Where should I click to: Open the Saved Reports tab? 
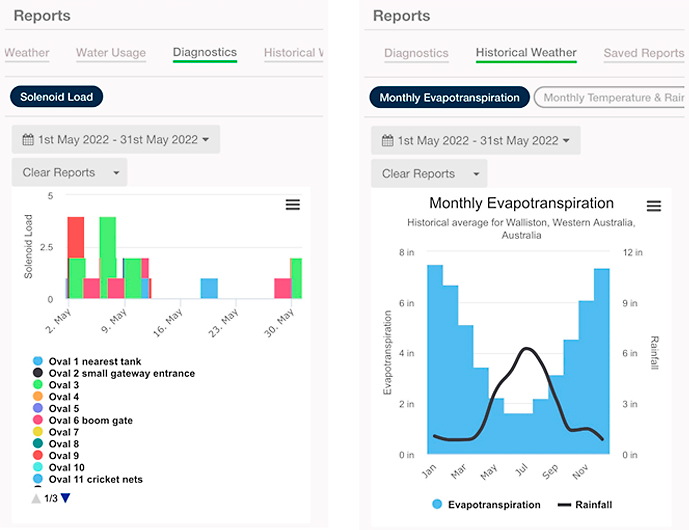(x=643, y=54)
